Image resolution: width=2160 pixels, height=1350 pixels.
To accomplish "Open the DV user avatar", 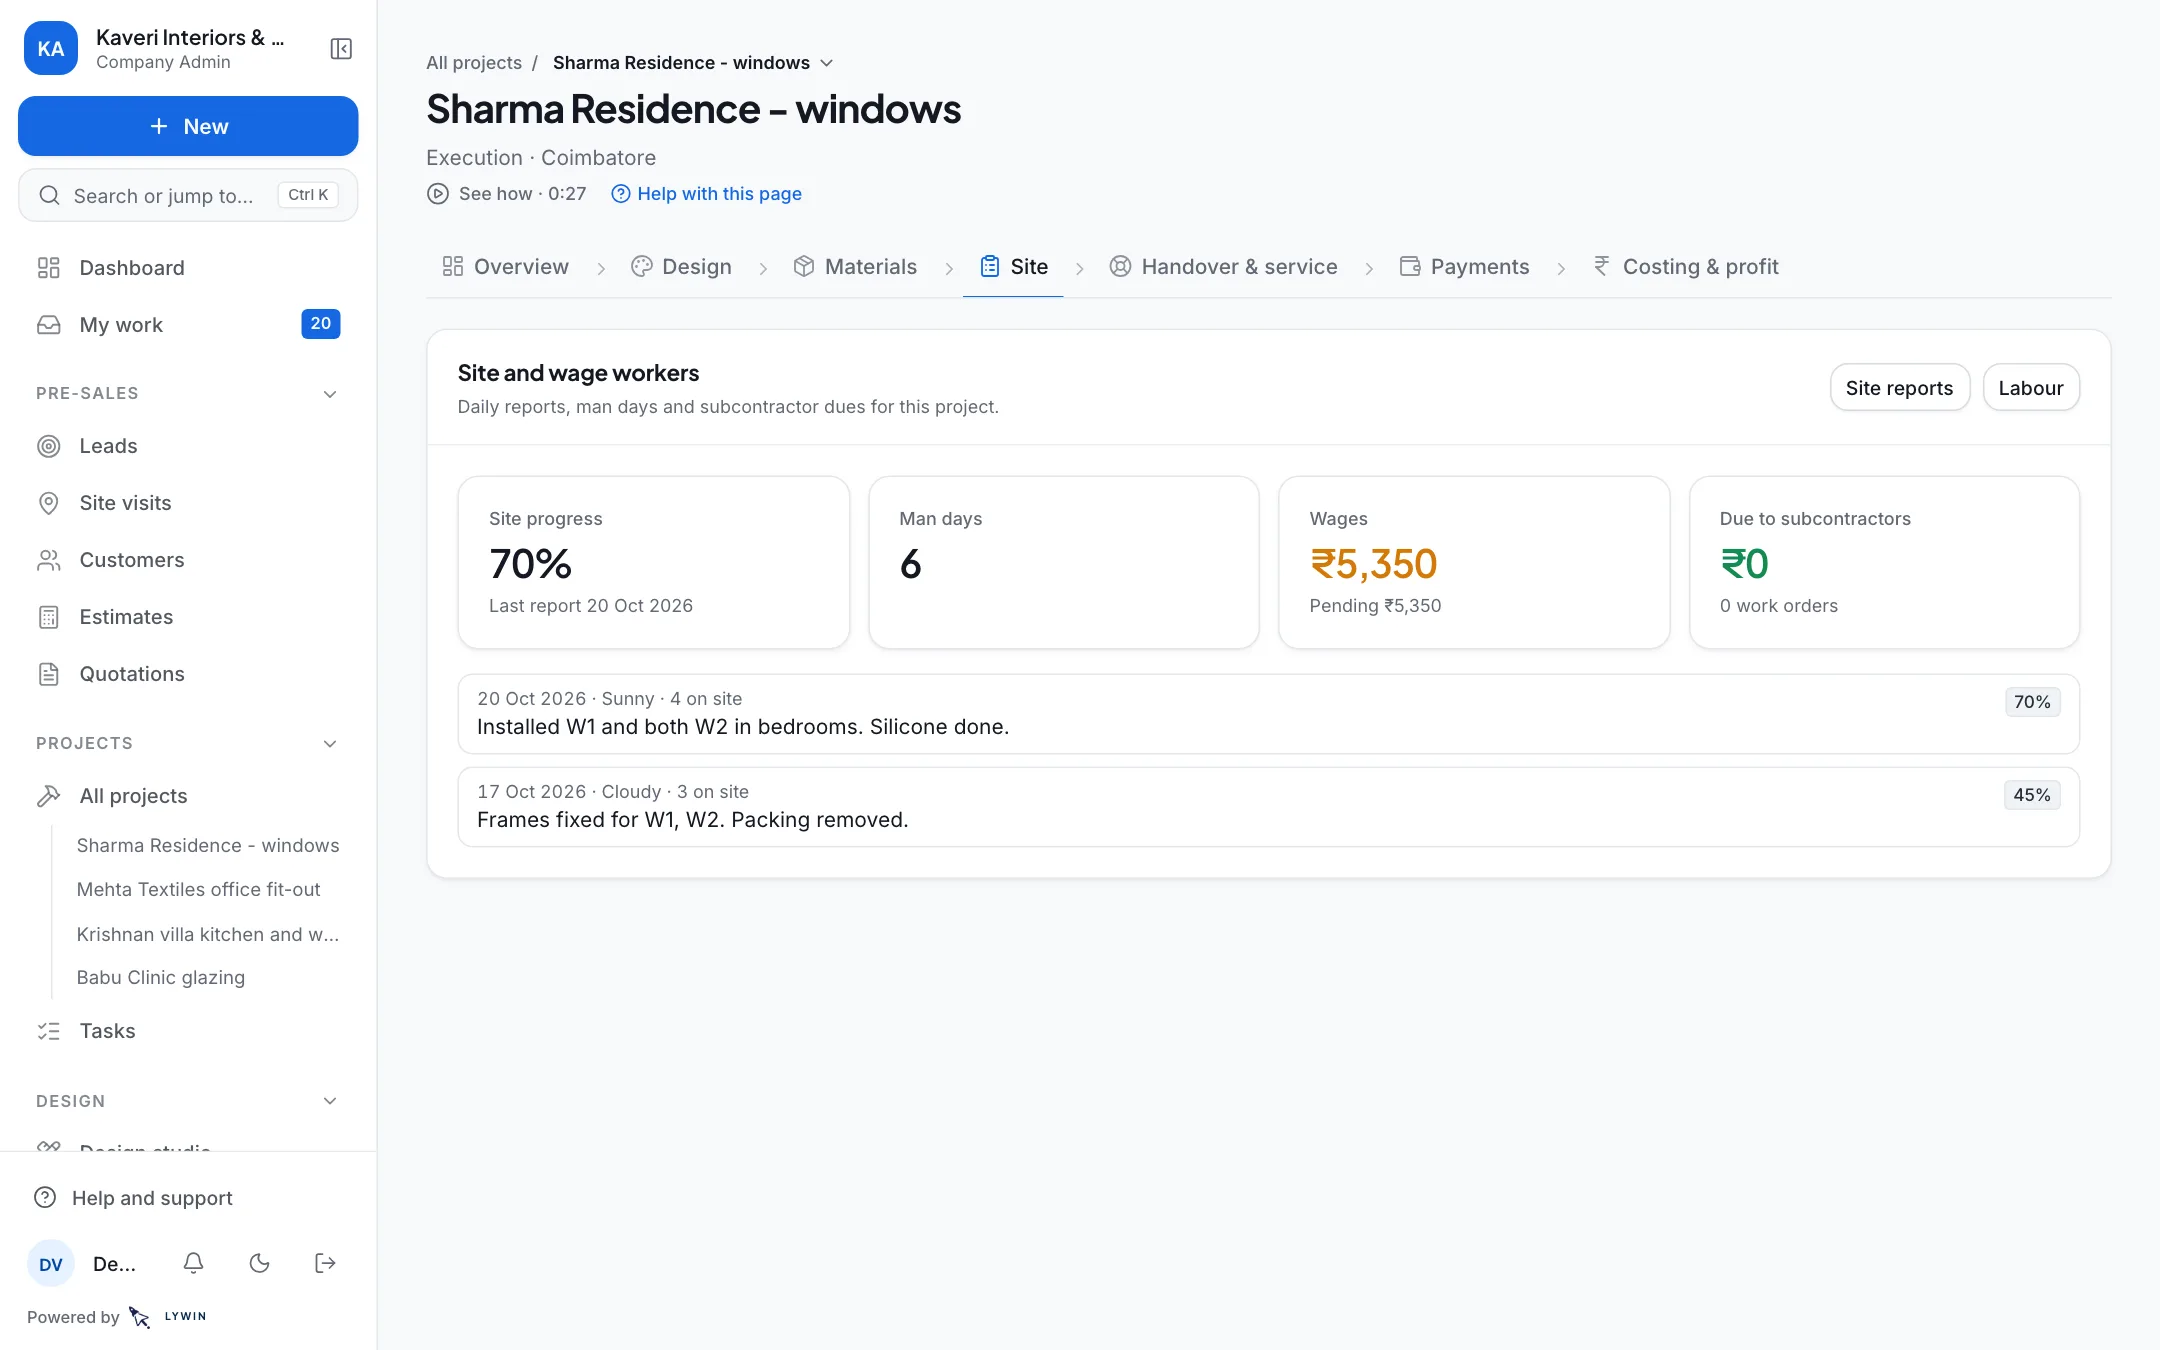I will point(51,1264).
